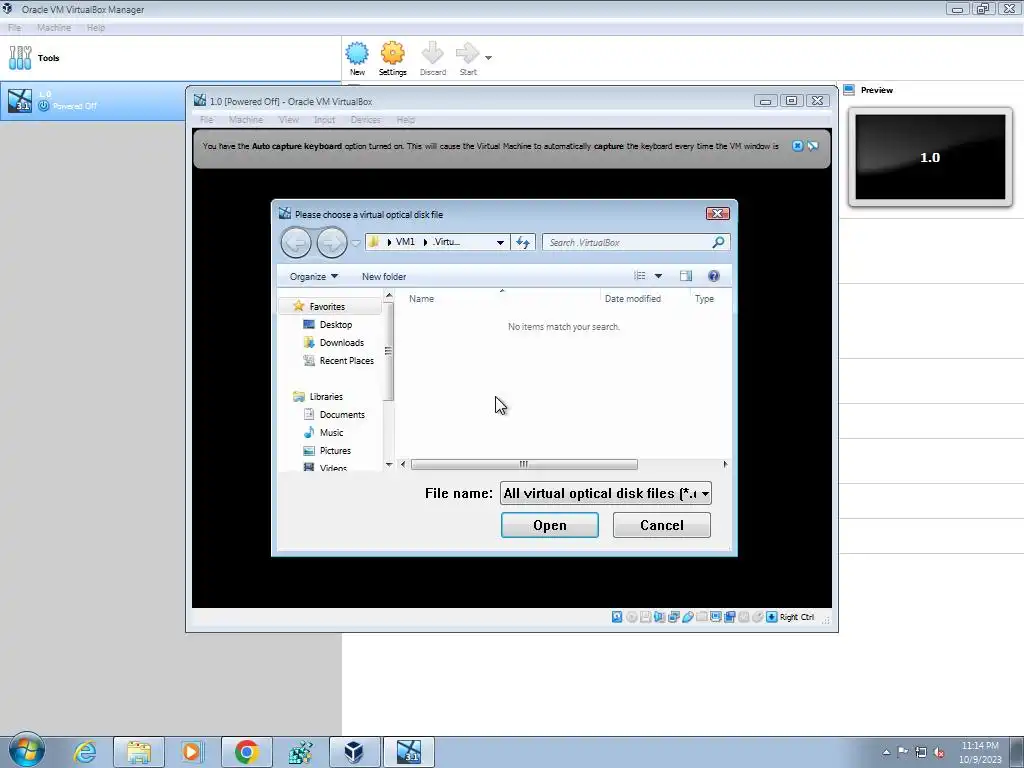Click the search magnifier icon
Image resolution: width=1024 pixels, height=768 pixels.
[x=718, y=242]
